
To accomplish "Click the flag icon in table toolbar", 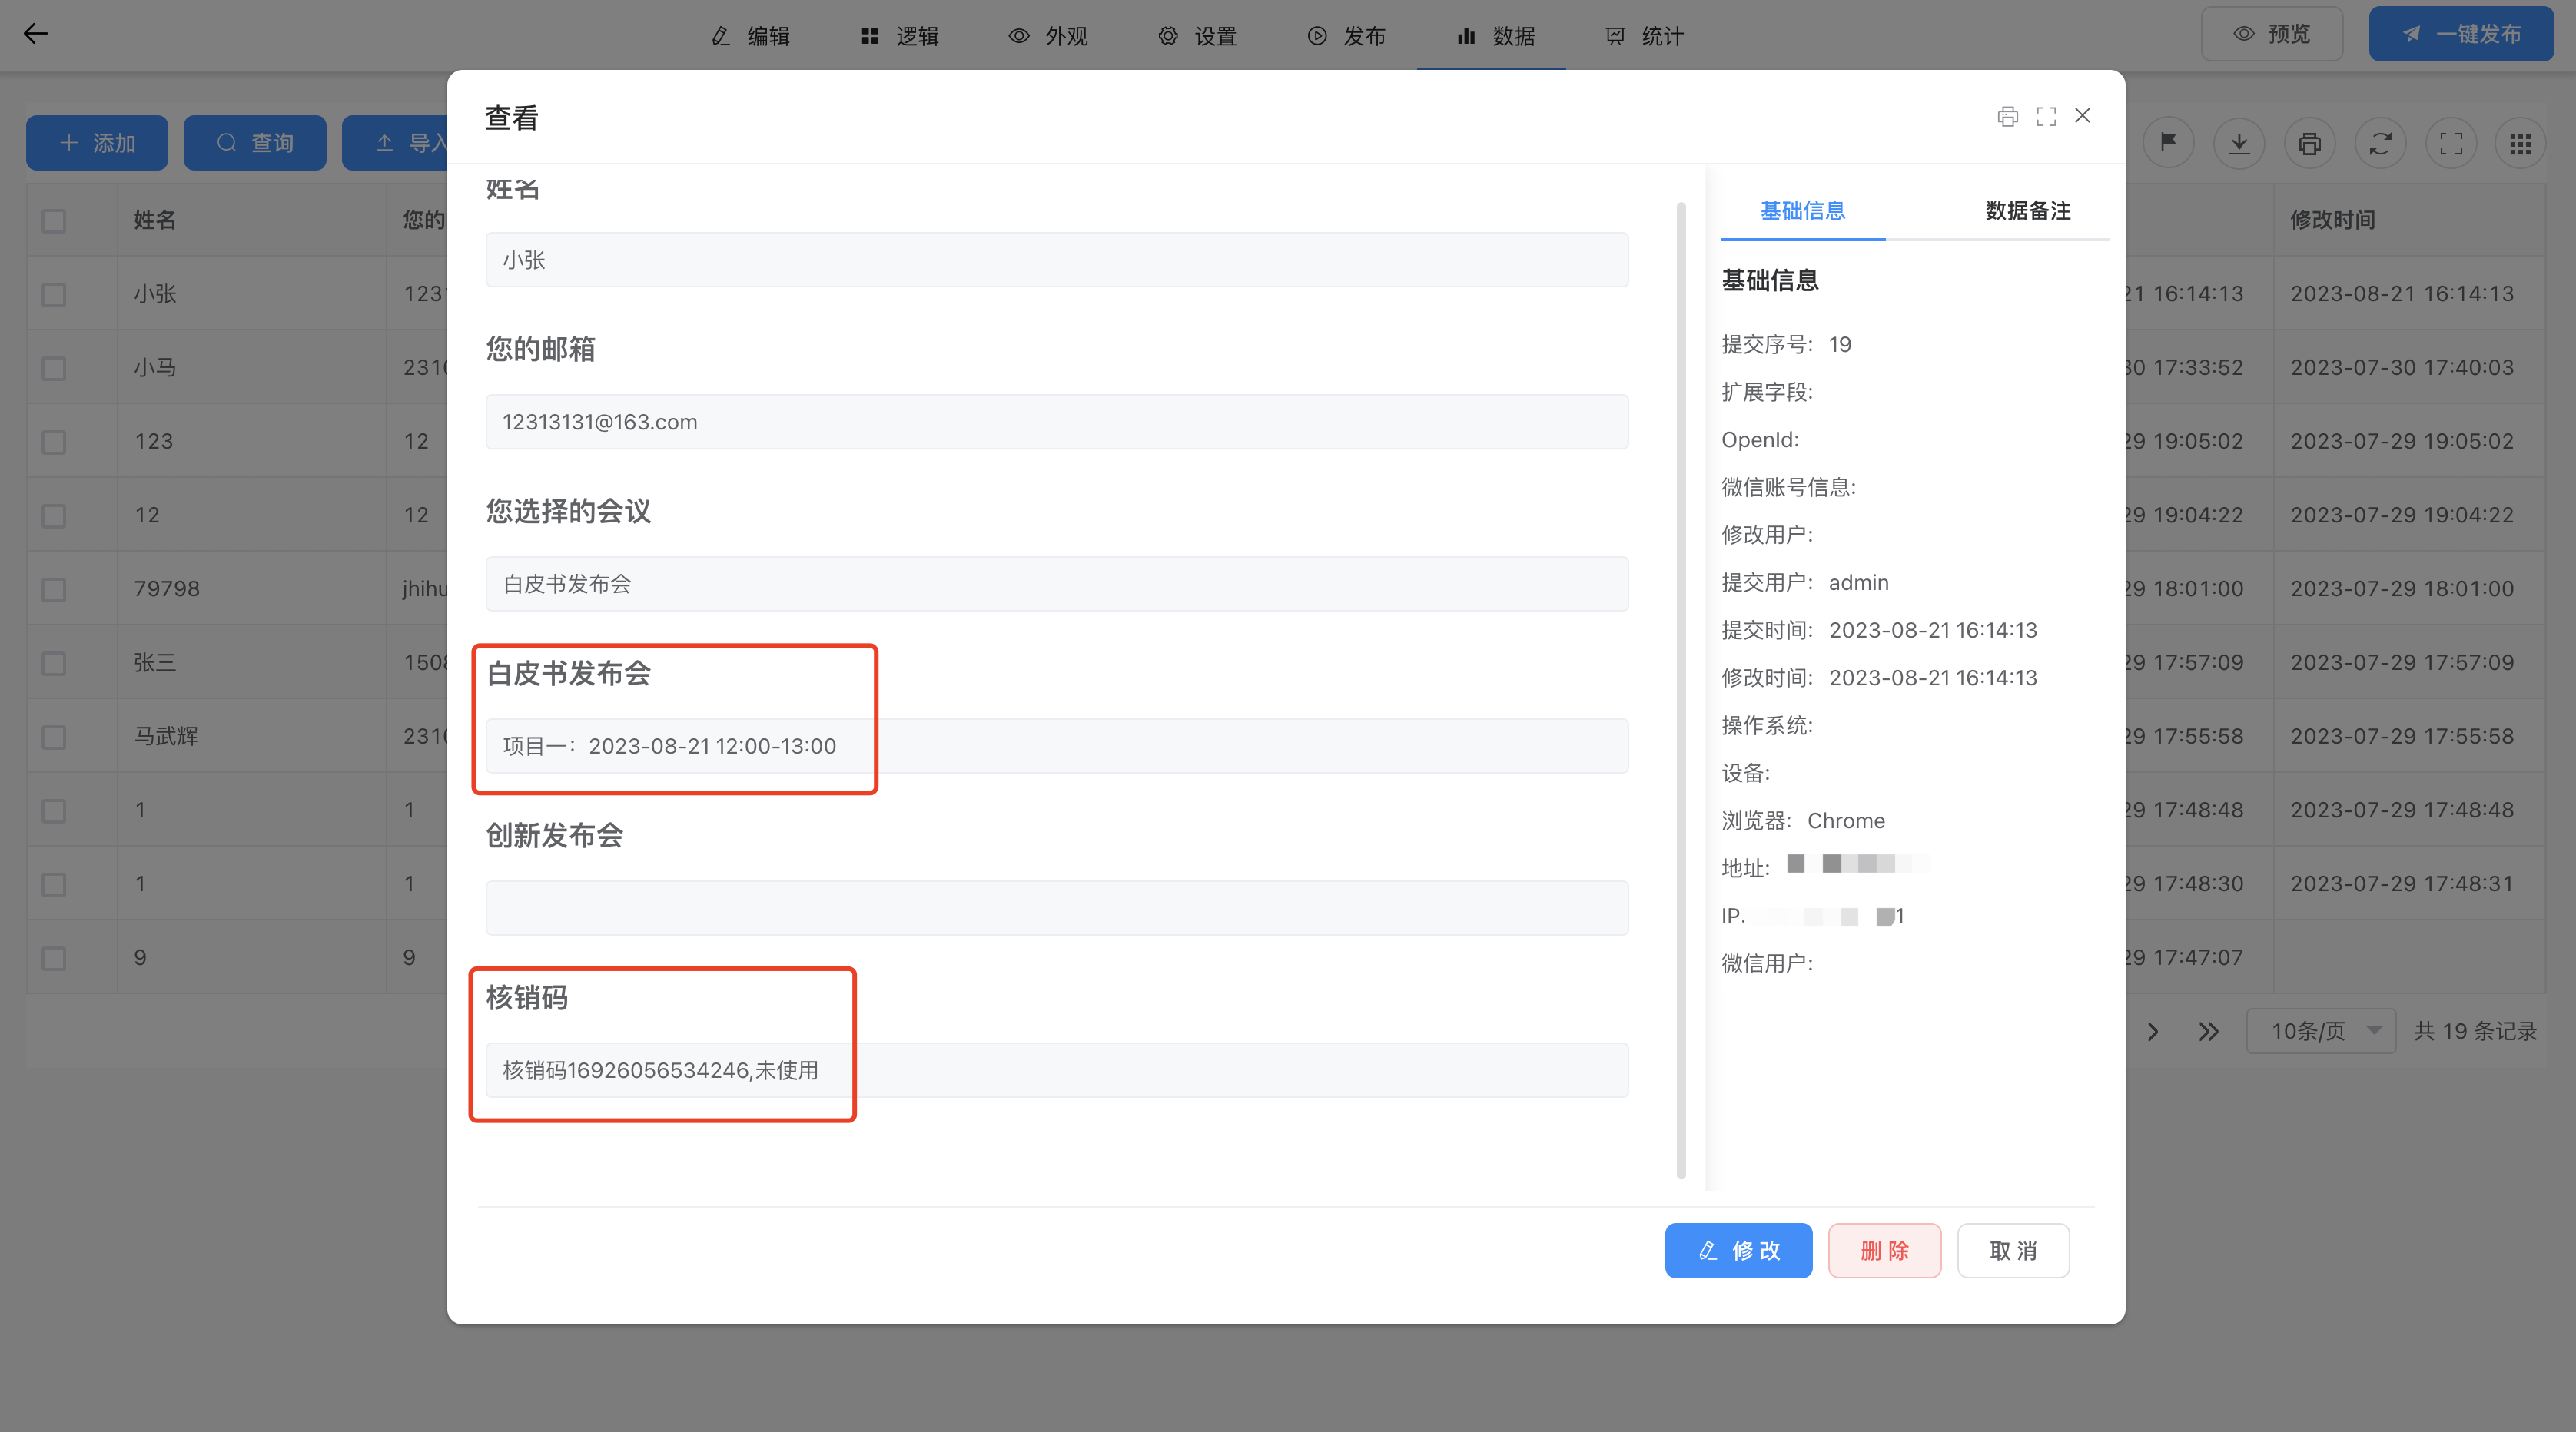I will pyautogui.click(x=2168, y=143).
